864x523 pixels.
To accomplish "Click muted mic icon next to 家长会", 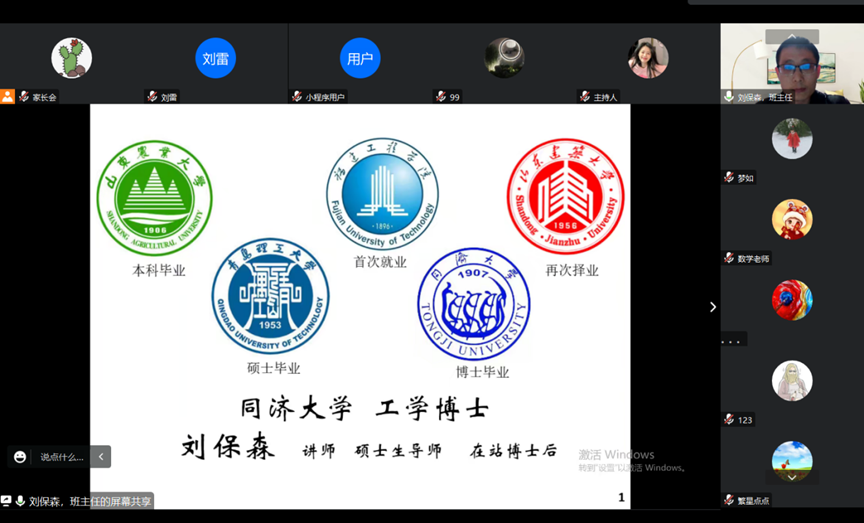I will pyautogui.click(x=24, y=96).
